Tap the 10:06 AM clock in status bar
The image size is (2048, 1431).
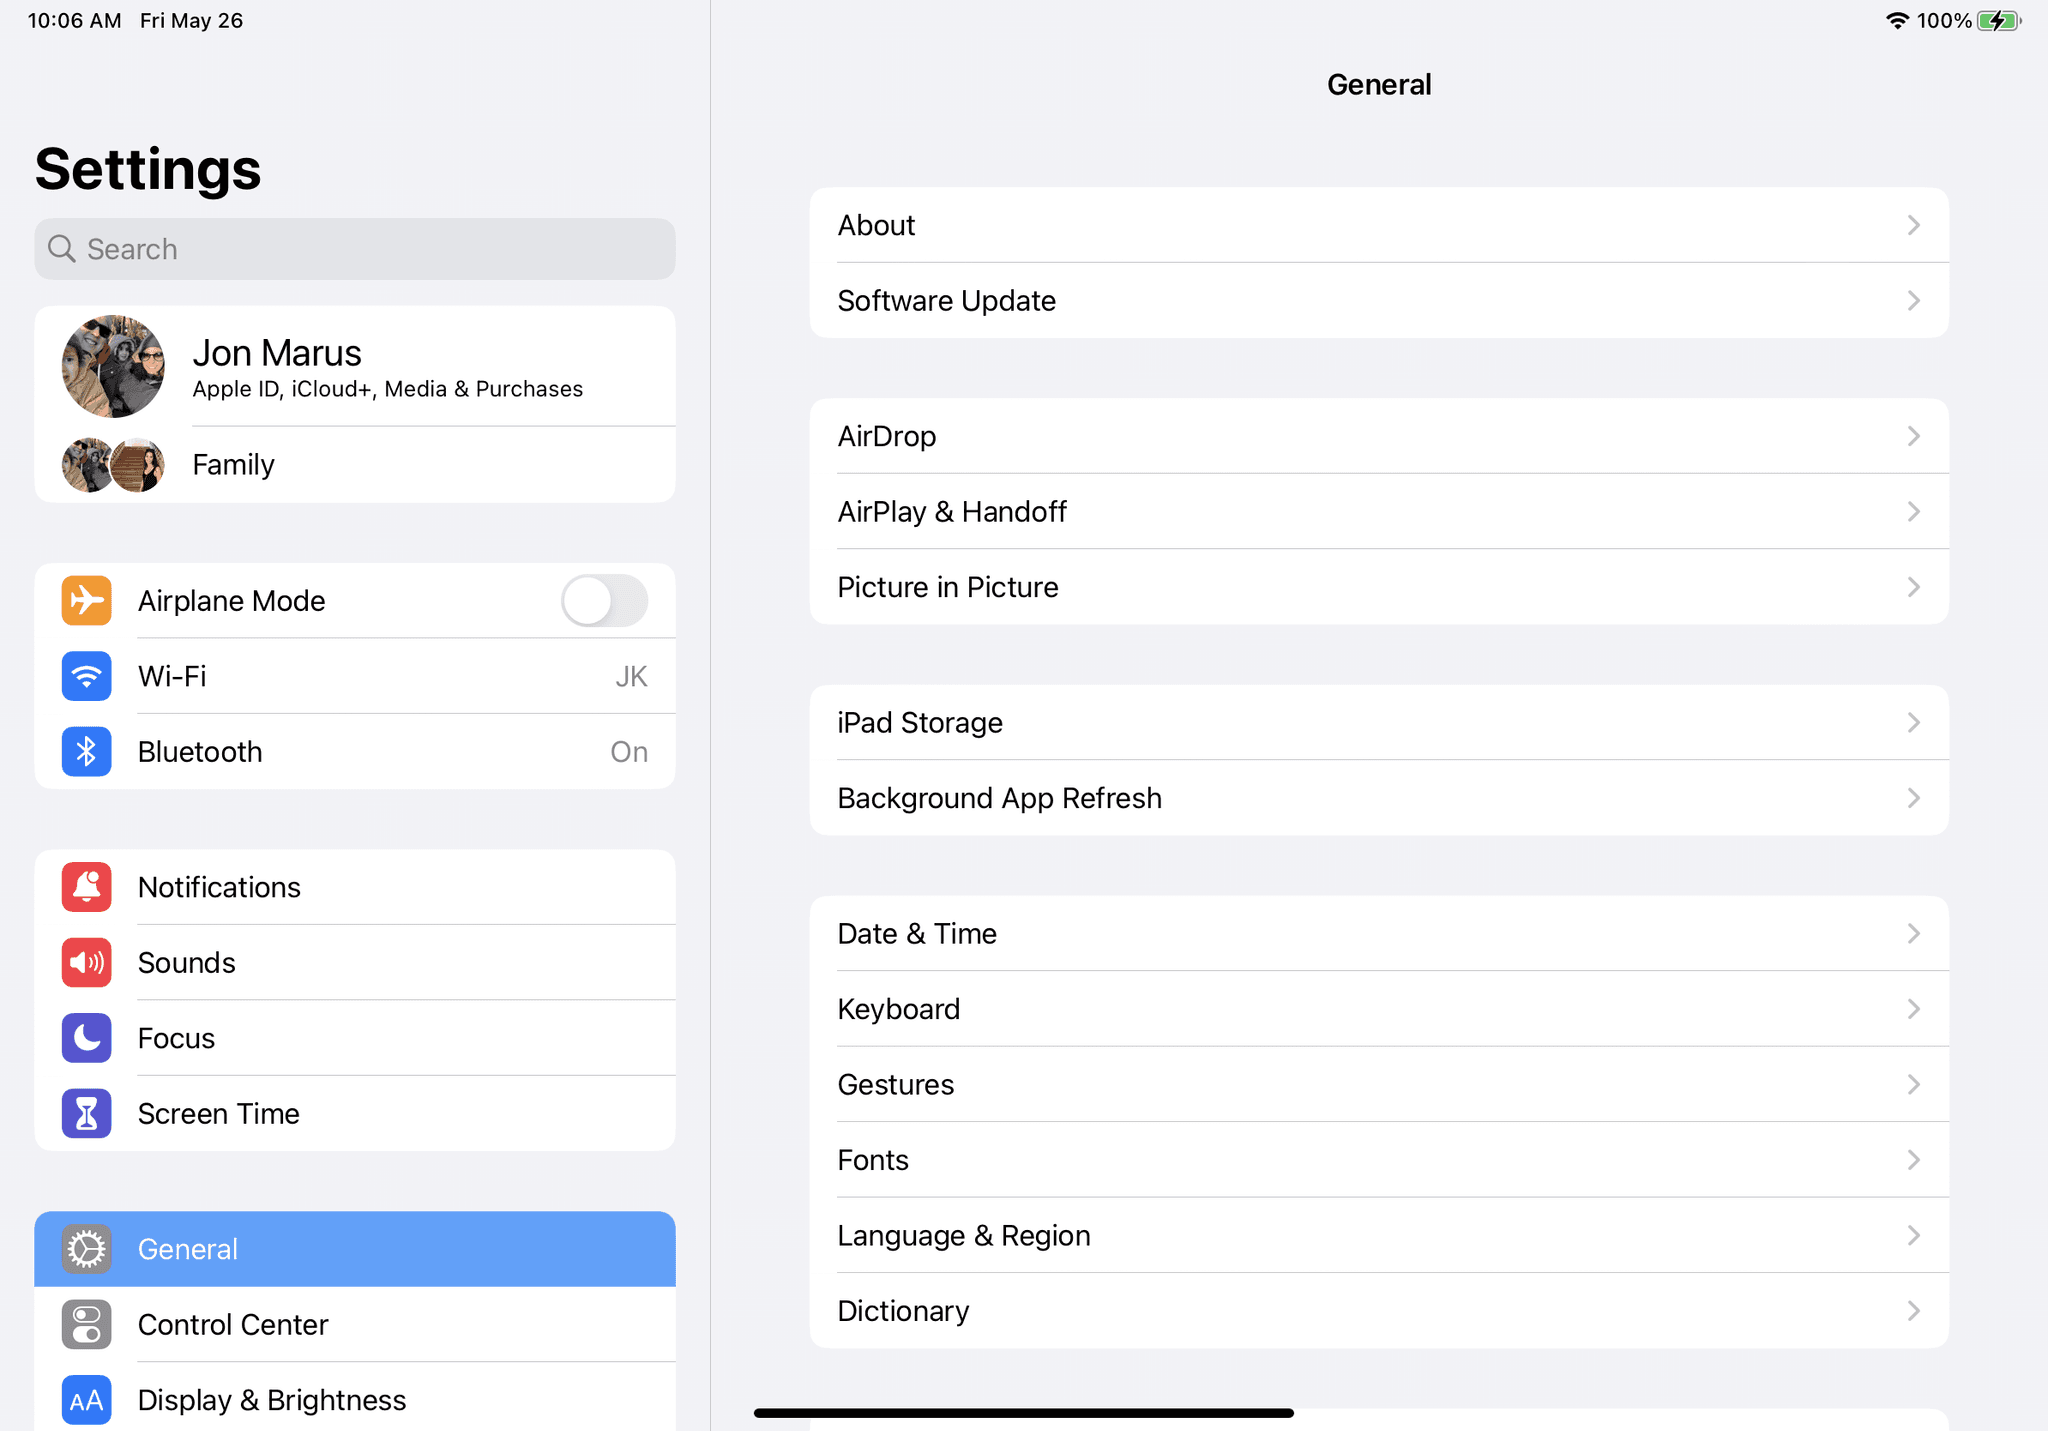[75, 21]
